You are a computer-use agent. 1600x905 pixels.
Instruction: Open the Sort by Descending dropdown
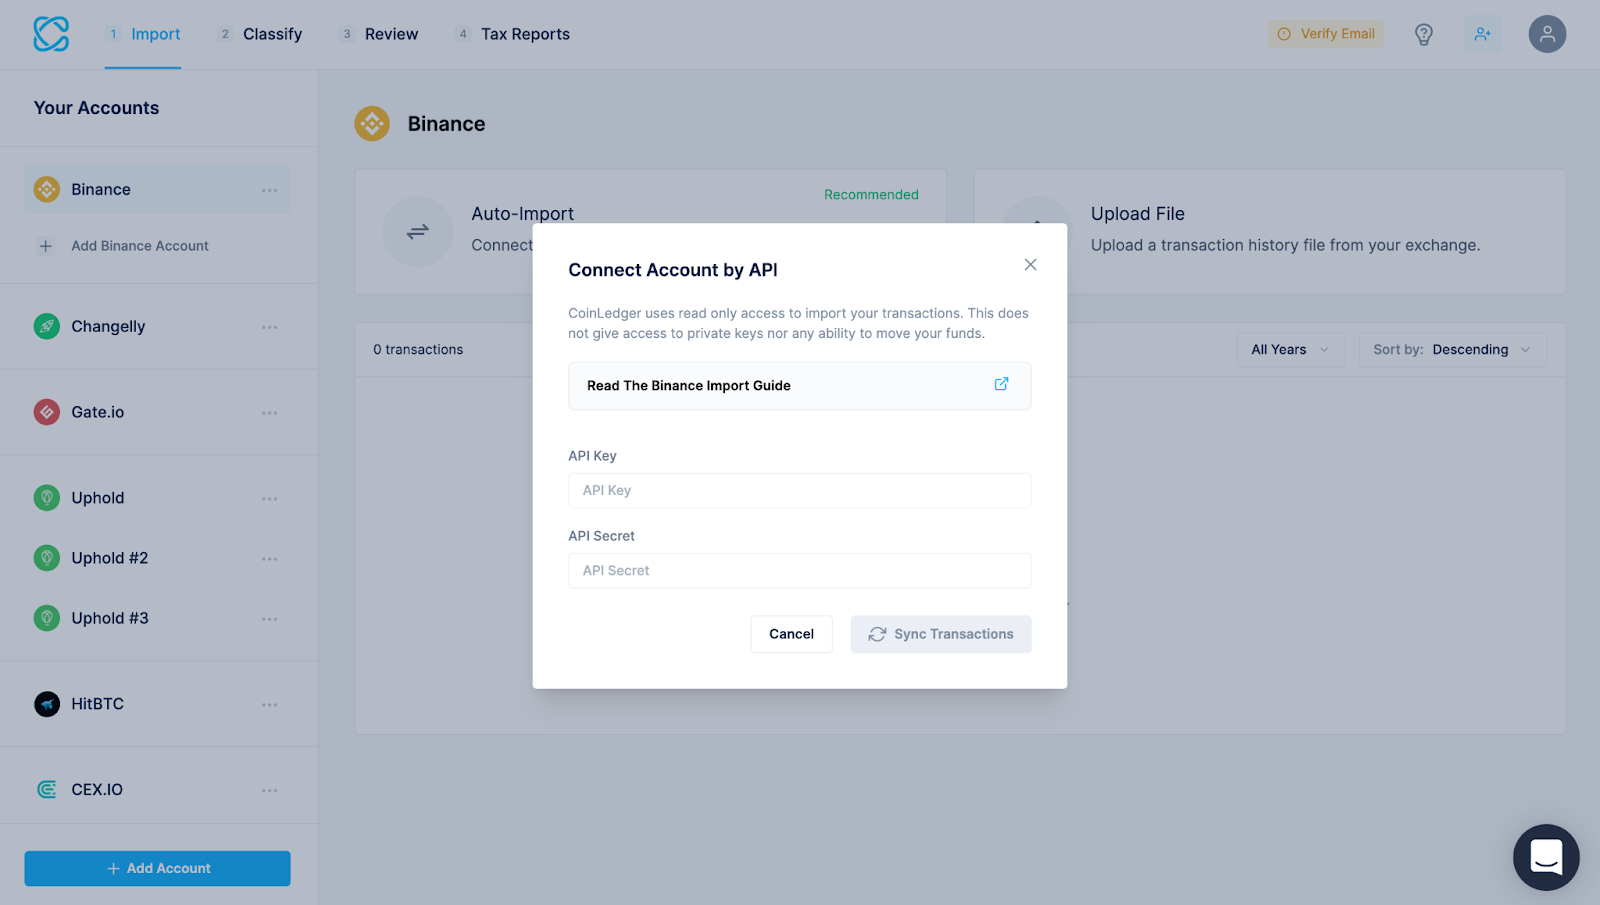(1452, 350)
